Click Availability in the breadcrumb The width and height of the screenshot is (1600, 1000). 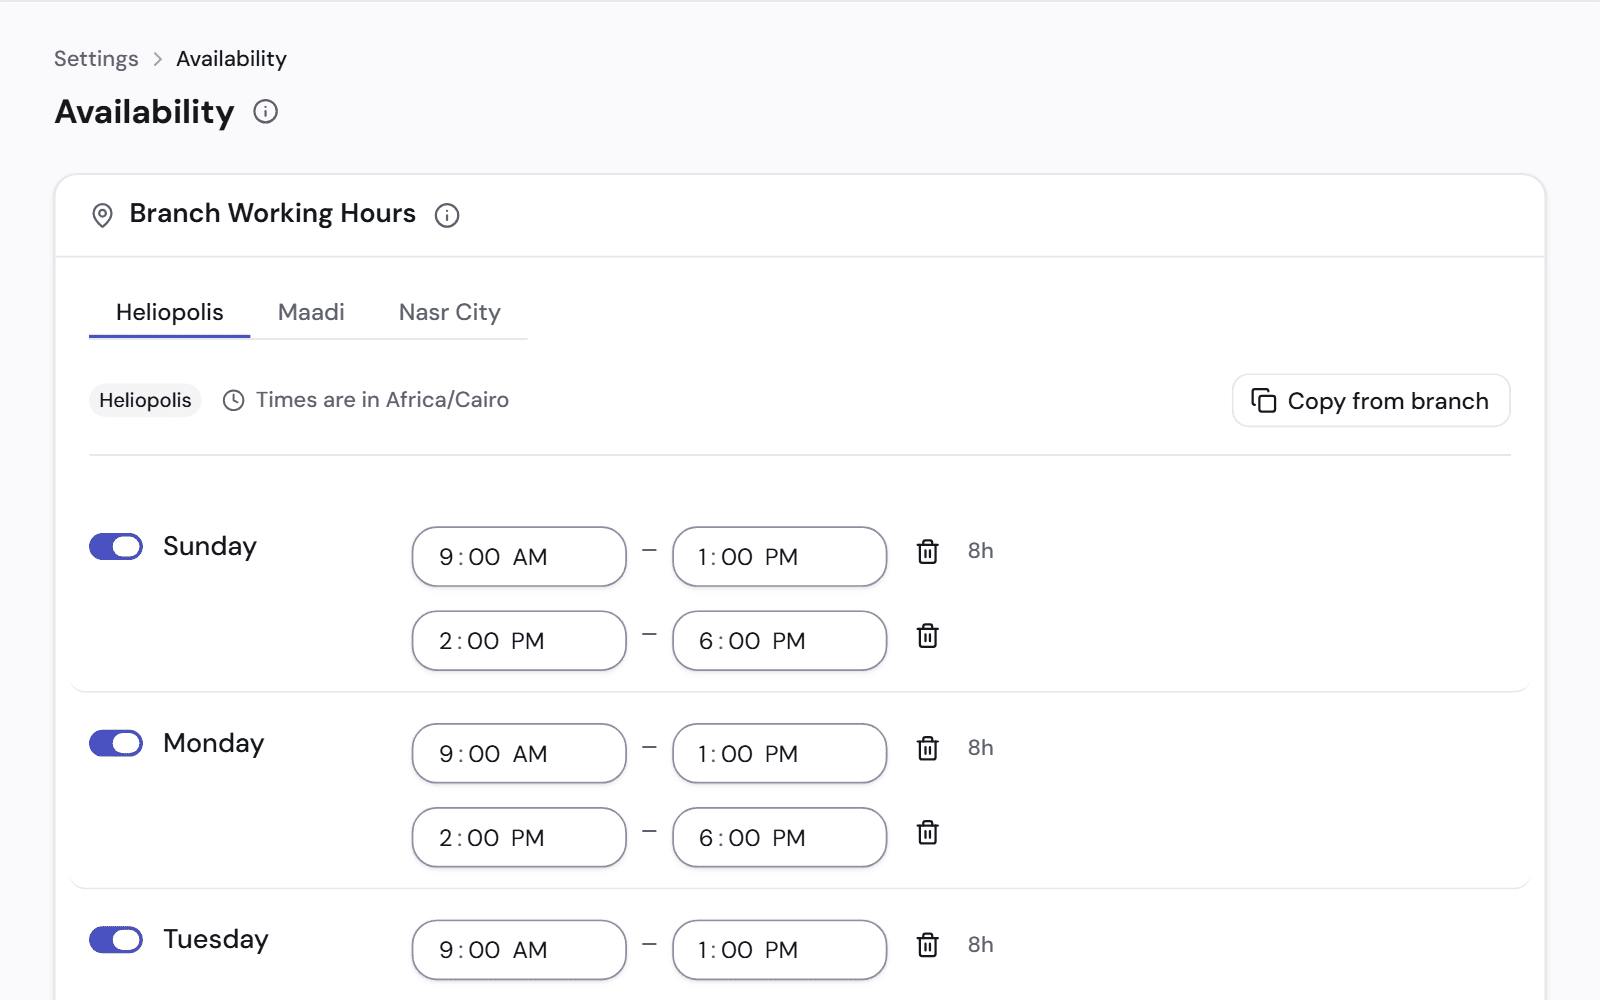tap(231, 59)
